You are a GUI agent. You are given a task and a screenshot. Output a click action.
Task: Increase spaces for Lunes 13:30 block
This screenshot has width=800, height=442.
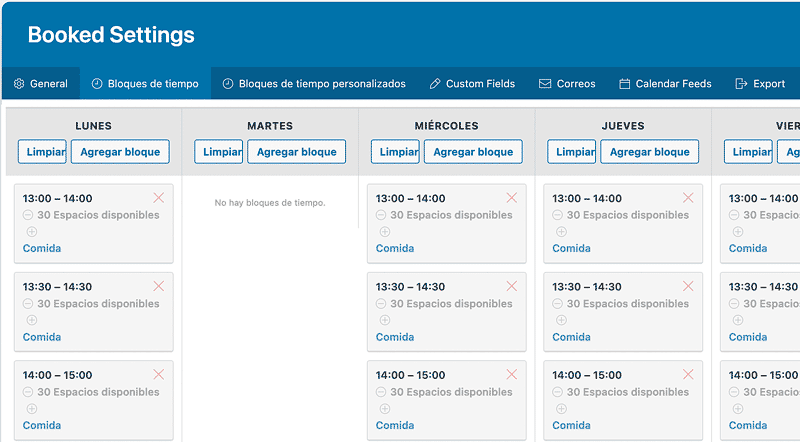pyautogui.click(x=32, y=320)
